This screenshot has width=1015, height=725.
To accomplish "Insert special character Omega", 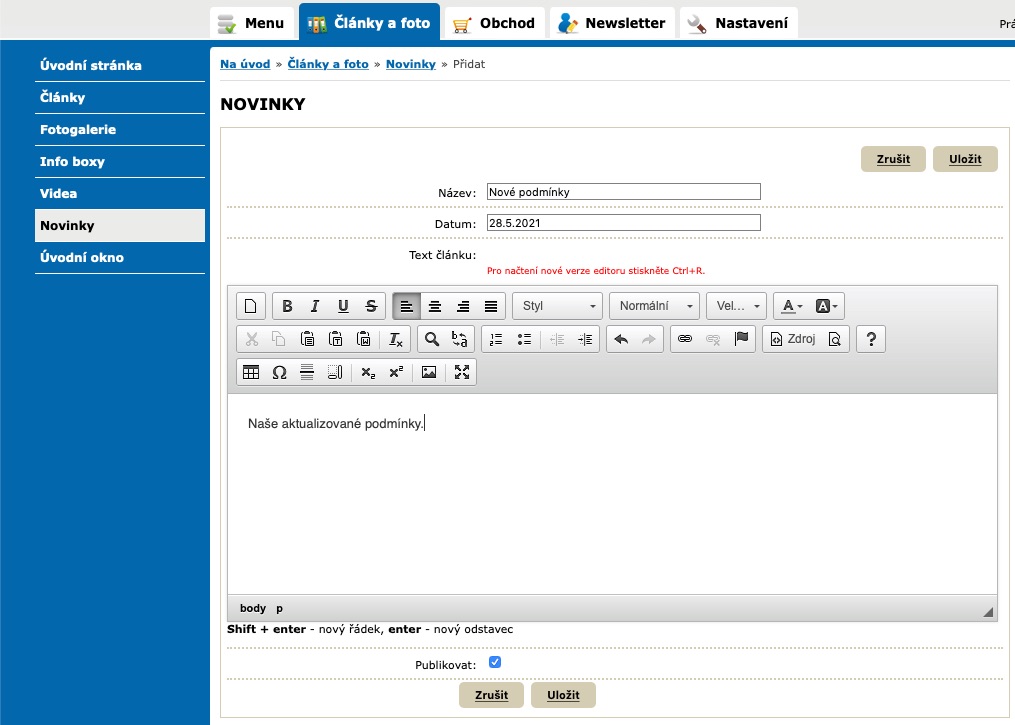I will coord(279,372).
